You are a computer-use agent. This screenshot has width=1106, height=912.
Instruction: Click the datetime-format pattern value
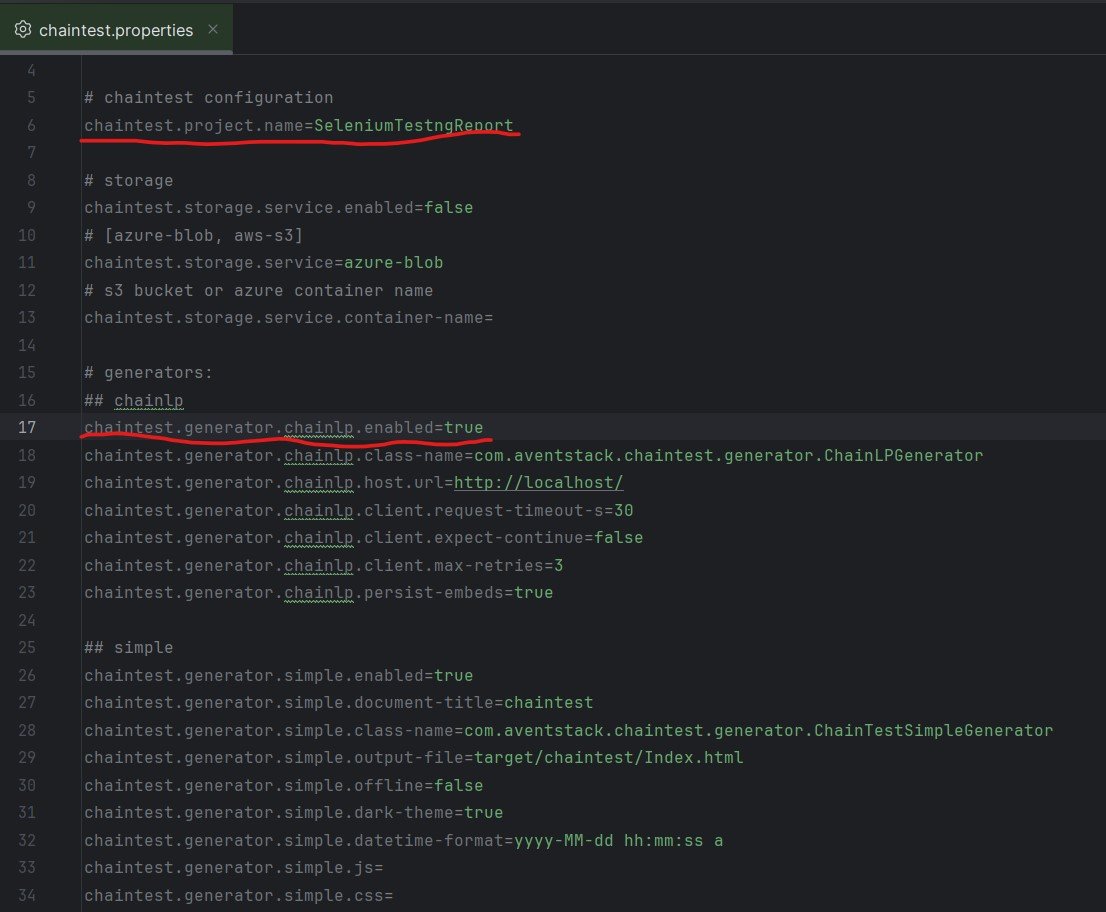[x=618, y=841]
